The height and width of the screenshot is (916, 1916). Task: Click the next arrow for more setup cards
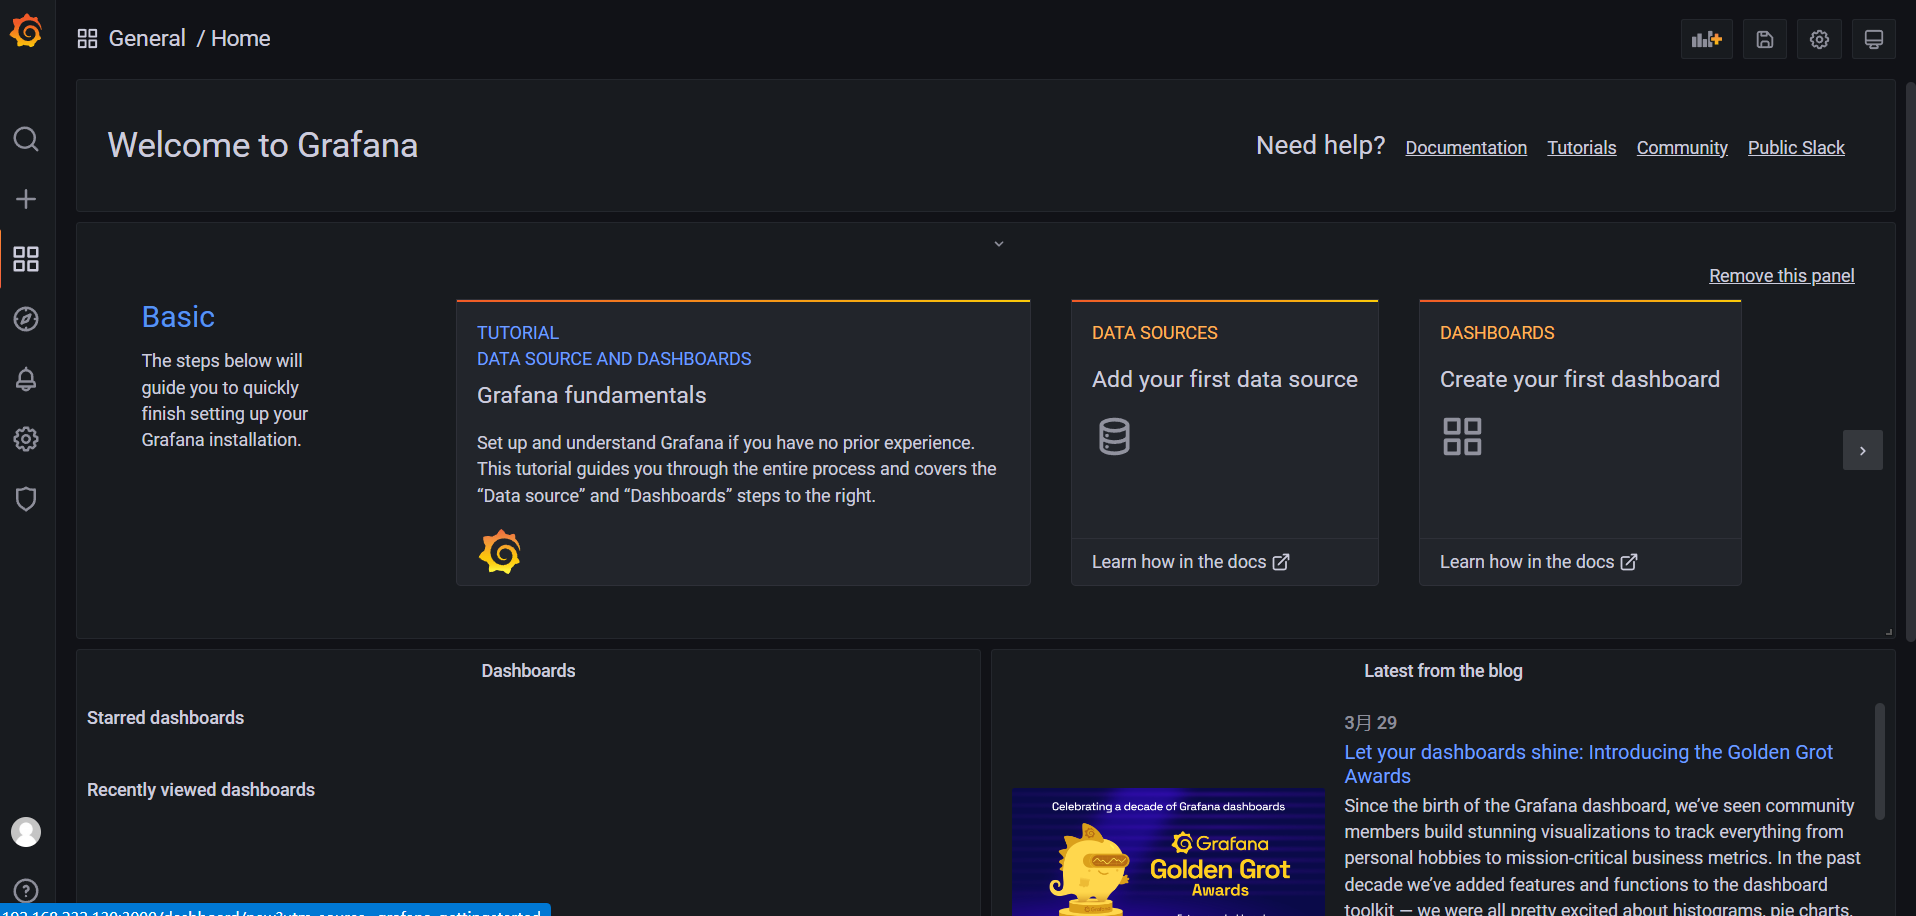click(x=1862, y=450)
